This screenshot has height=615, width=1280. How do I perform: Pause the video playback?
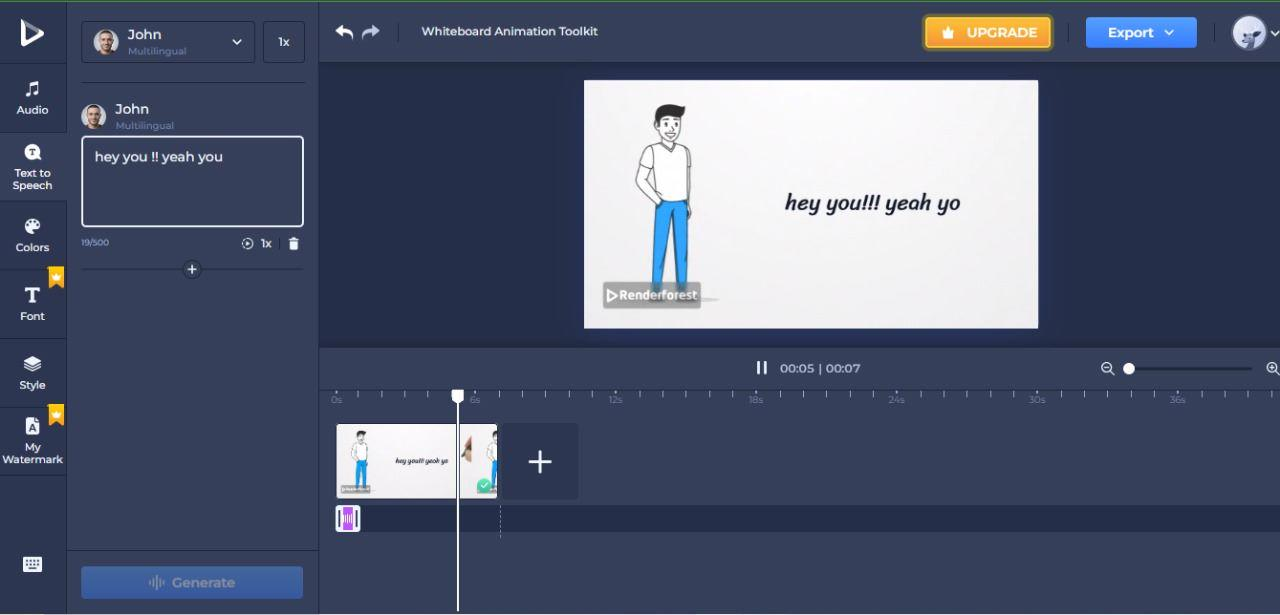point(762,368)
